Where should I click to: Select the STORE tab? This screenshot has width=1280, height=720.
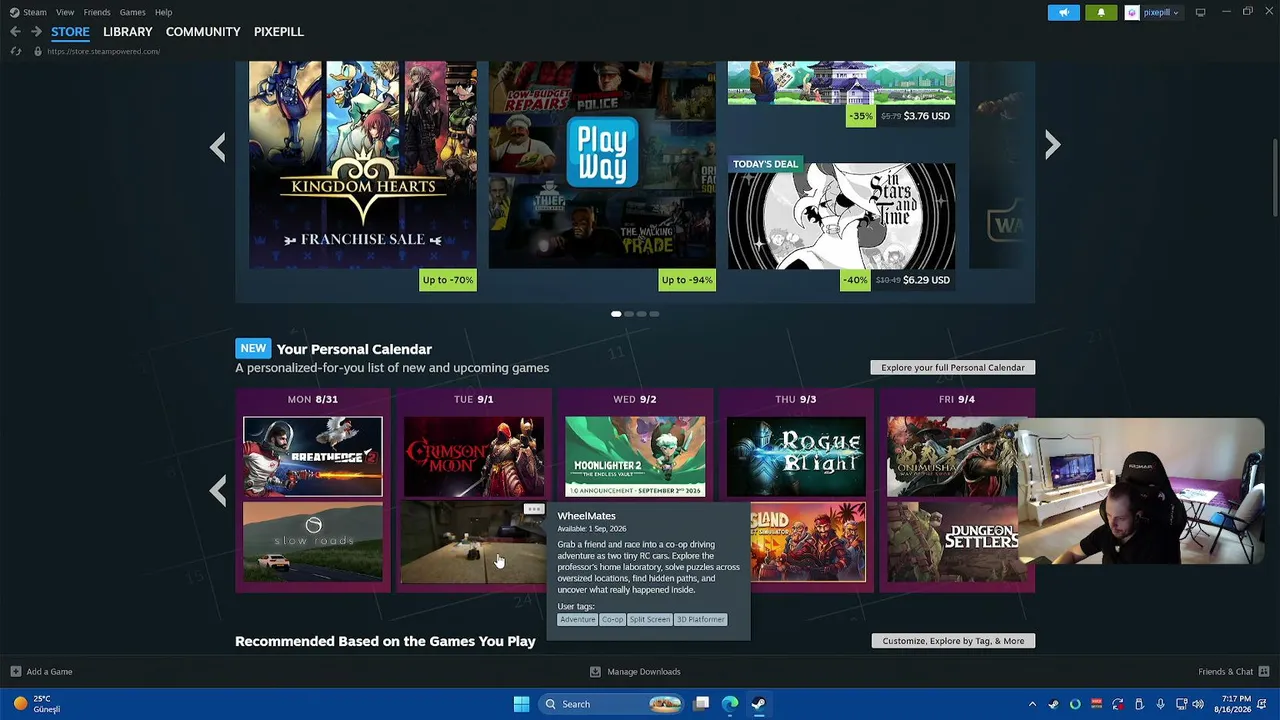click(70, 32)
